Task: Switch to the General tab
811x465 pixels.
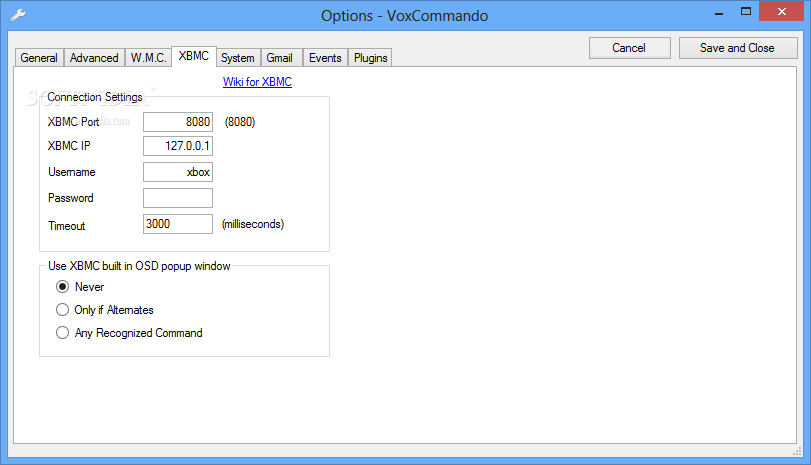Action: (39, 57)
